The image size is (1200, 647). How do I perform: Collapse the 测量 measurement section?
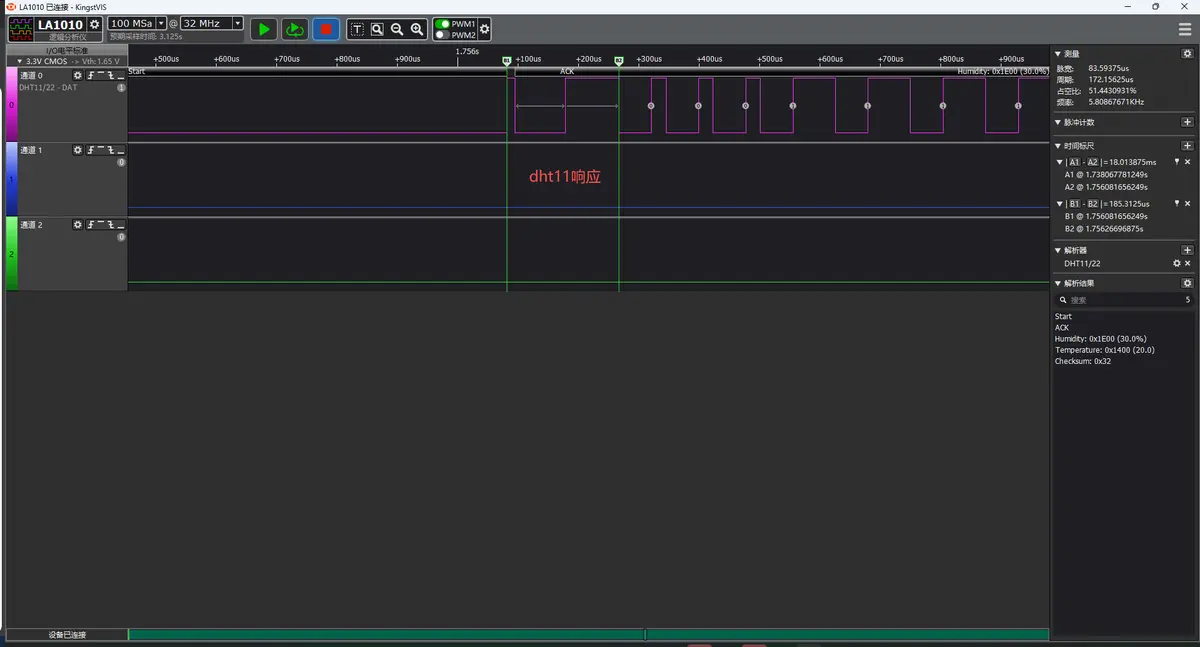coord(1058,53)
